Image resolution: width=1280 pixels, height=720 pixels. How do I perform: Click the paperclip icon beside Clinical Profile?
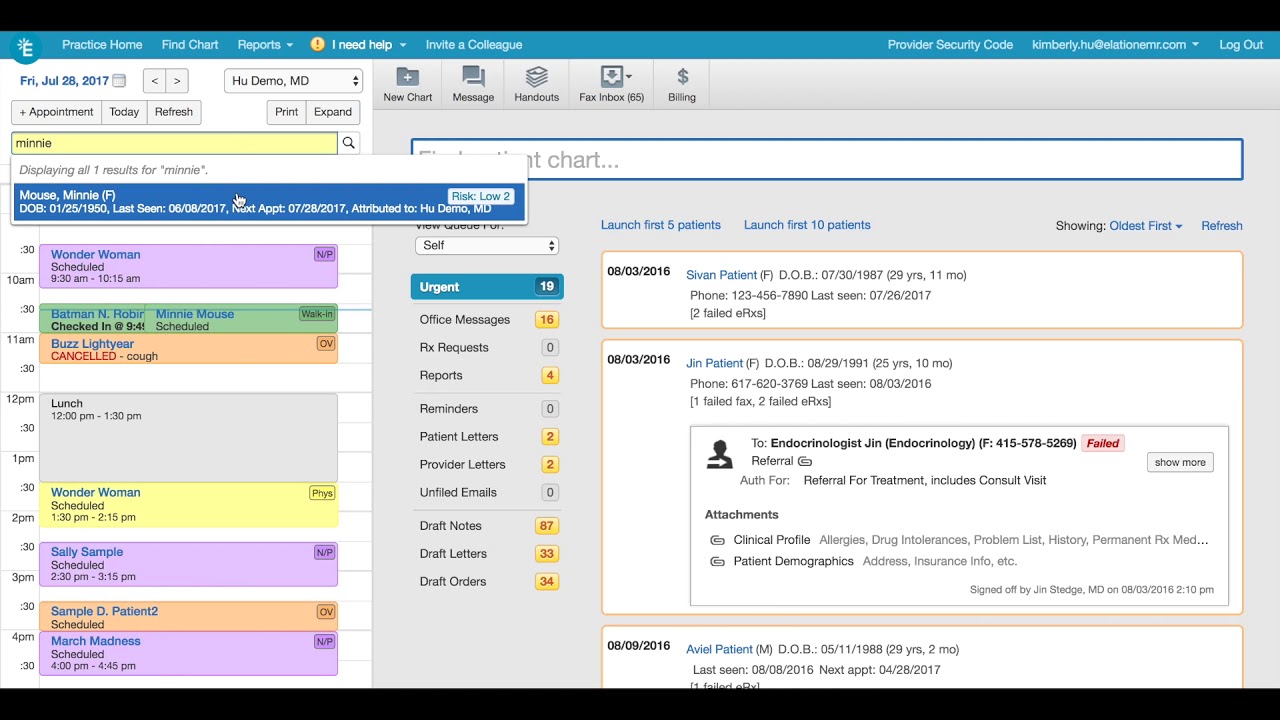[717, 540]
